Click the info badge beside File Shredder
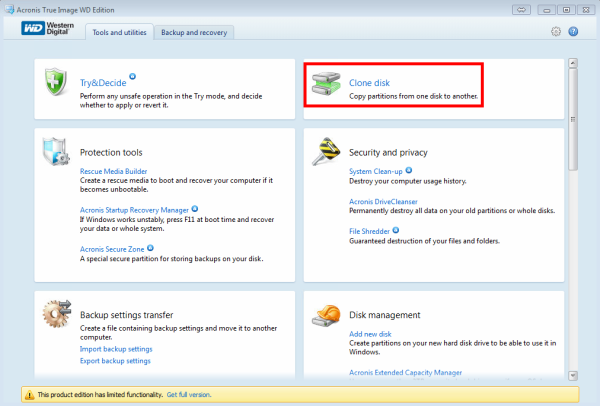Viewport: 600px width, 406px height. pos(396,230)
